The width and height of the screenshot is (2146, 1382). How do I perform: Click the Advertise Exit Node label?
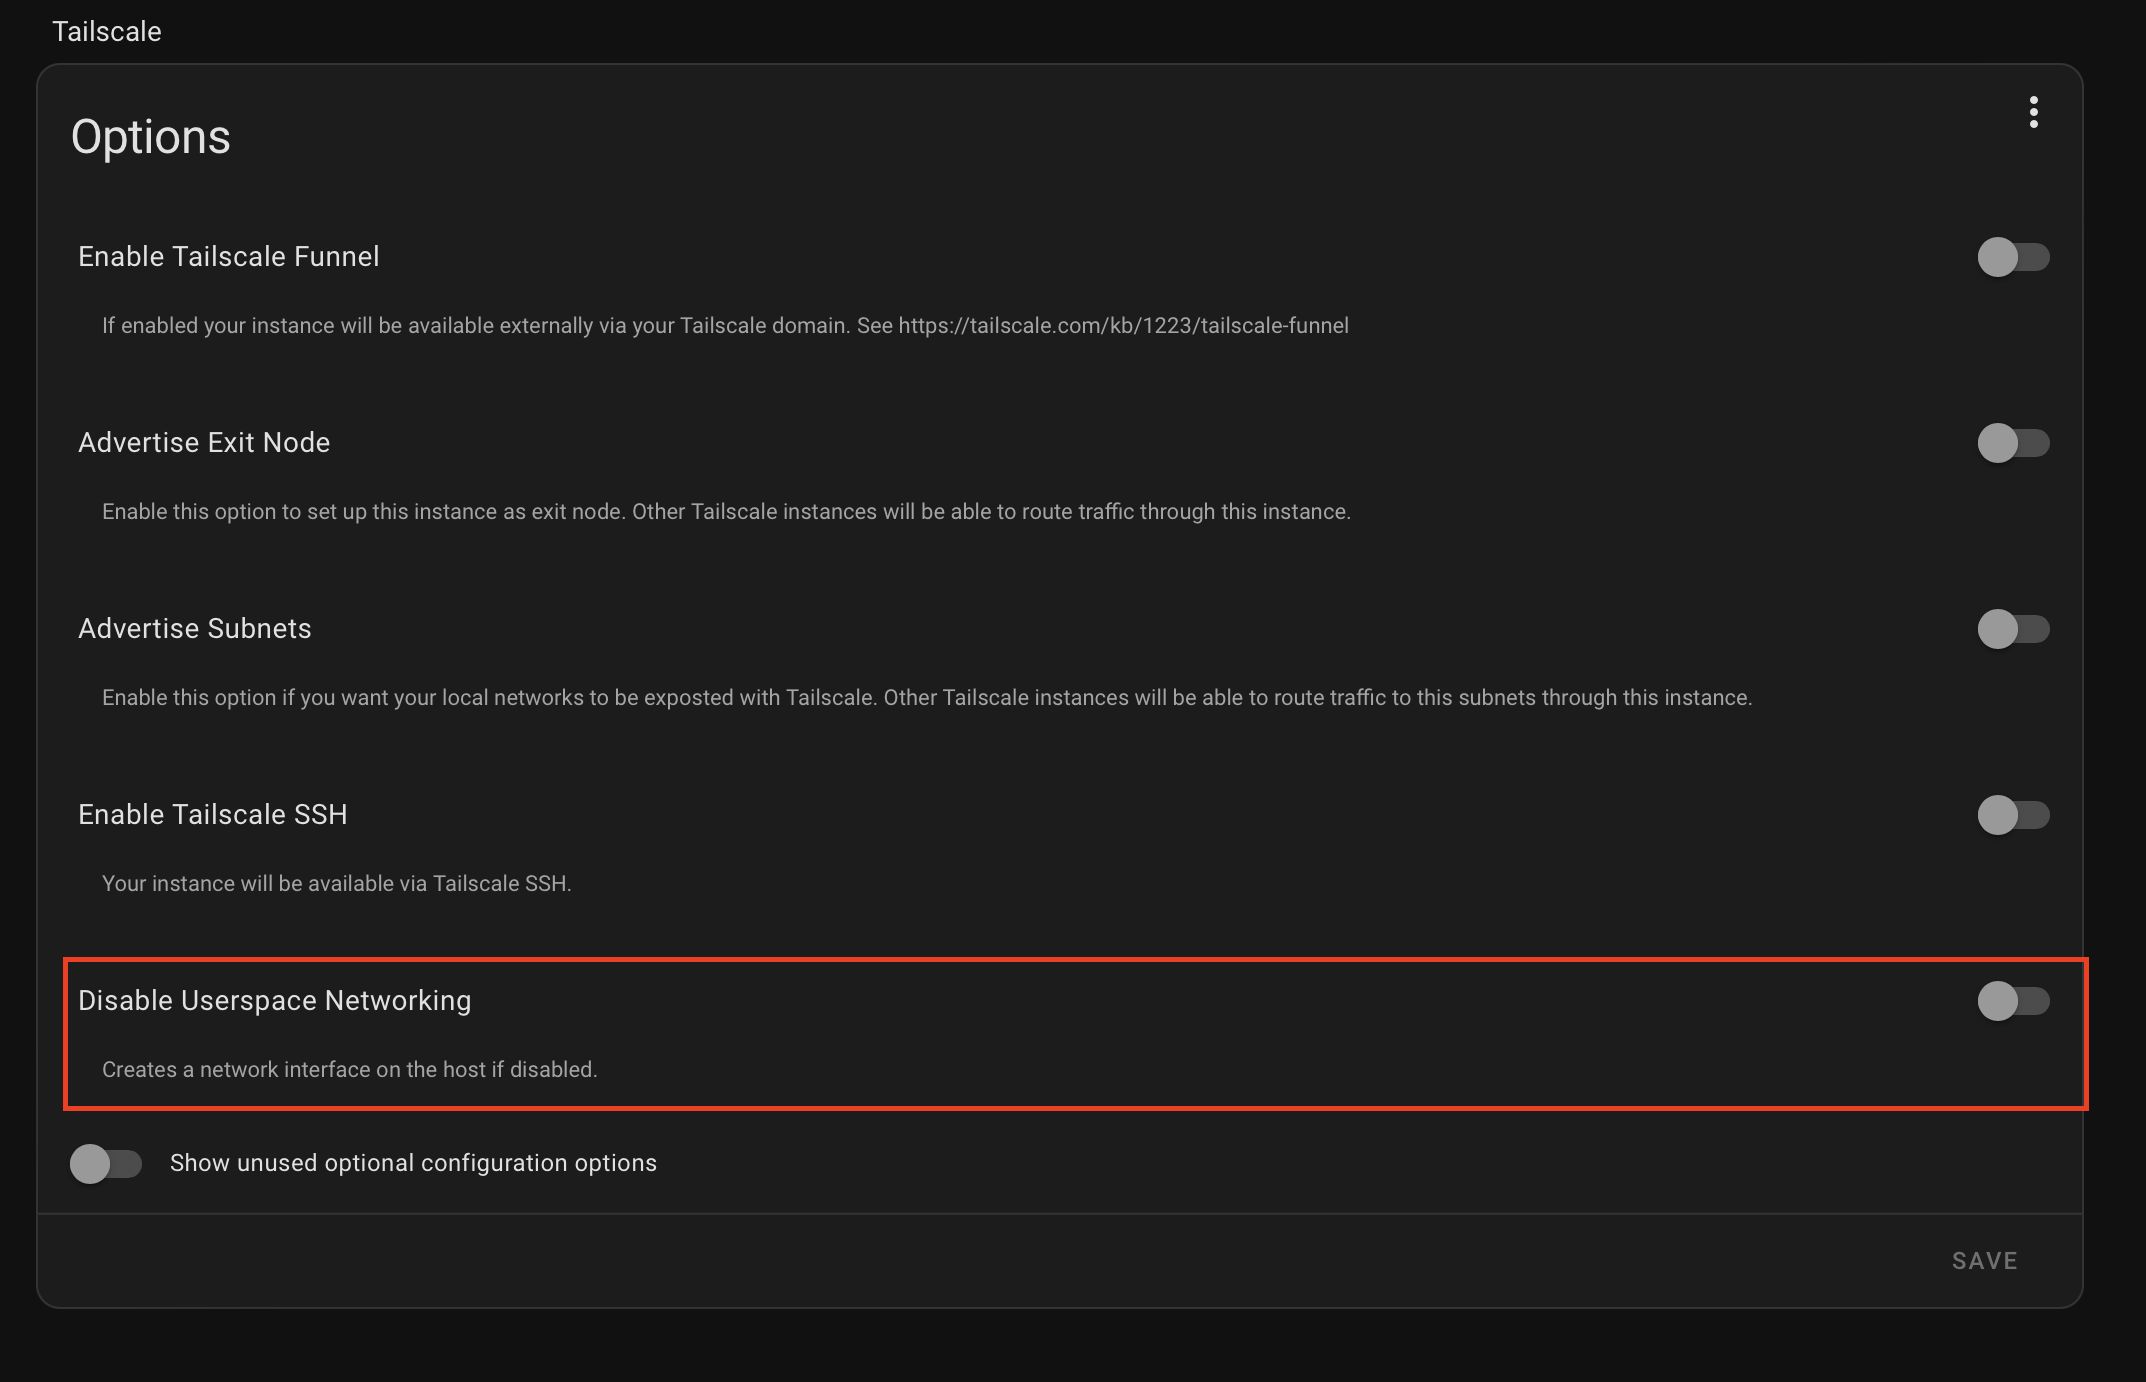pos(204,443)
